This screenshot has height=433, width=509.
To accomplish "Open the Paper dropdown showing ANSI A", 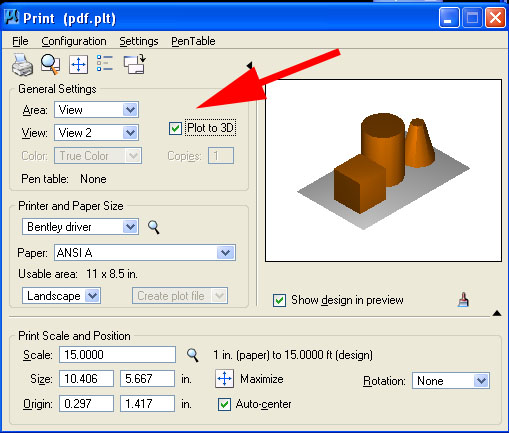I will (145, 253).
